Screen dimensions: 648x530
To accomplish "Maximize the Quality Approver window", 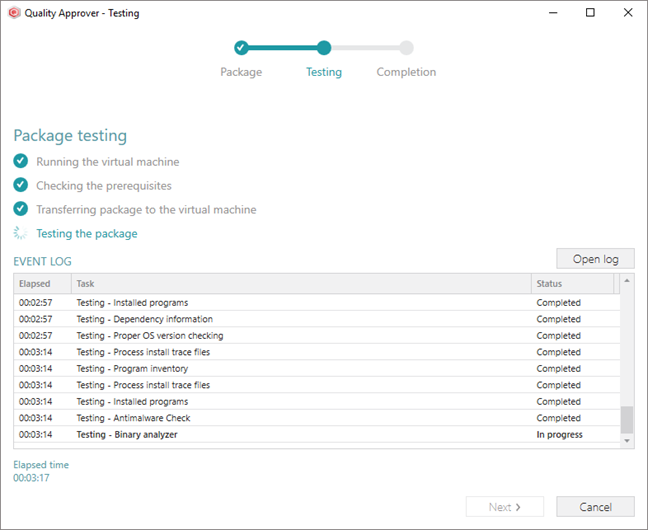I will pos(591,13).
